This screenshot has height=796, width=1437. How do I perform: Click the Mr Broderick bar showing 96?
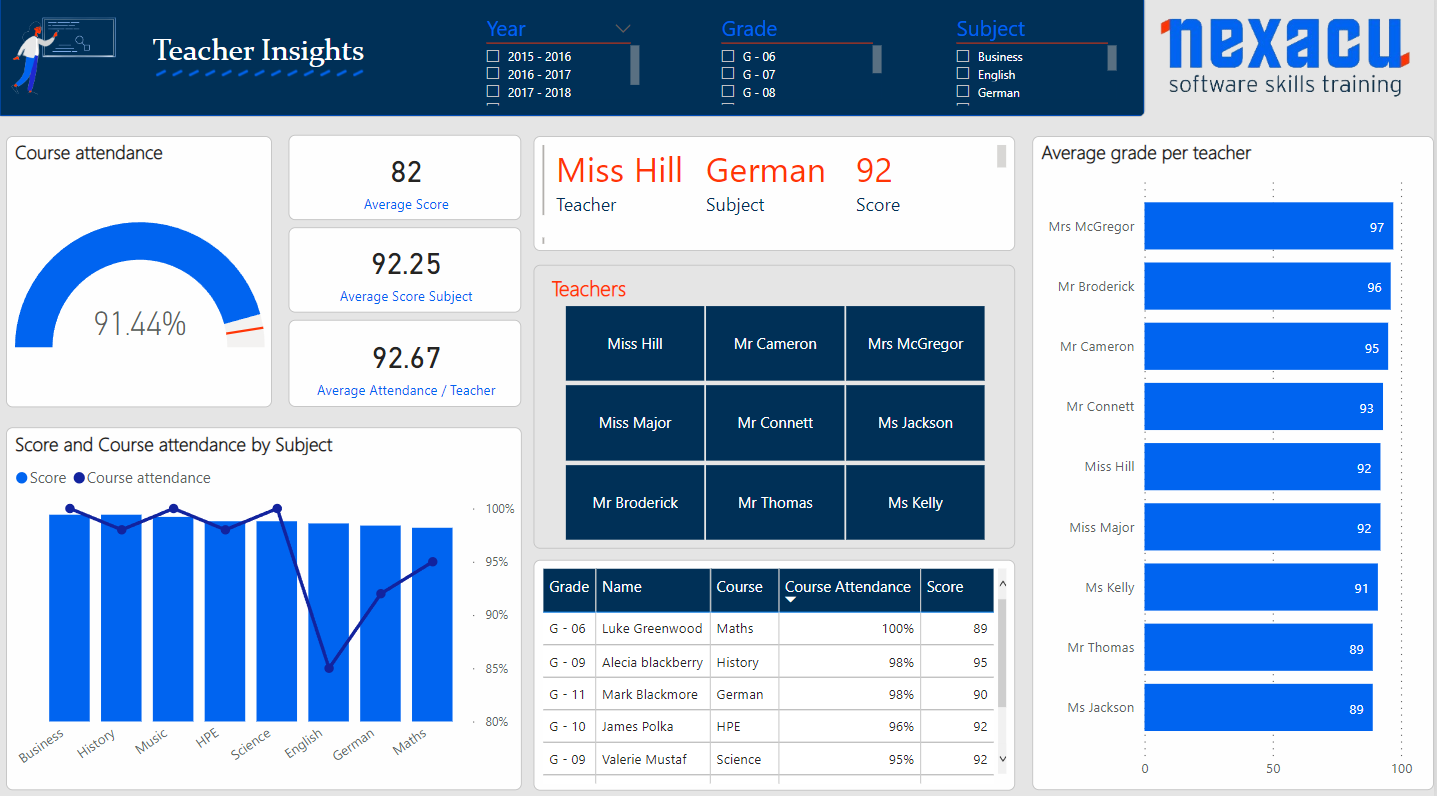pyautogui.click(x=1267, y=286)
